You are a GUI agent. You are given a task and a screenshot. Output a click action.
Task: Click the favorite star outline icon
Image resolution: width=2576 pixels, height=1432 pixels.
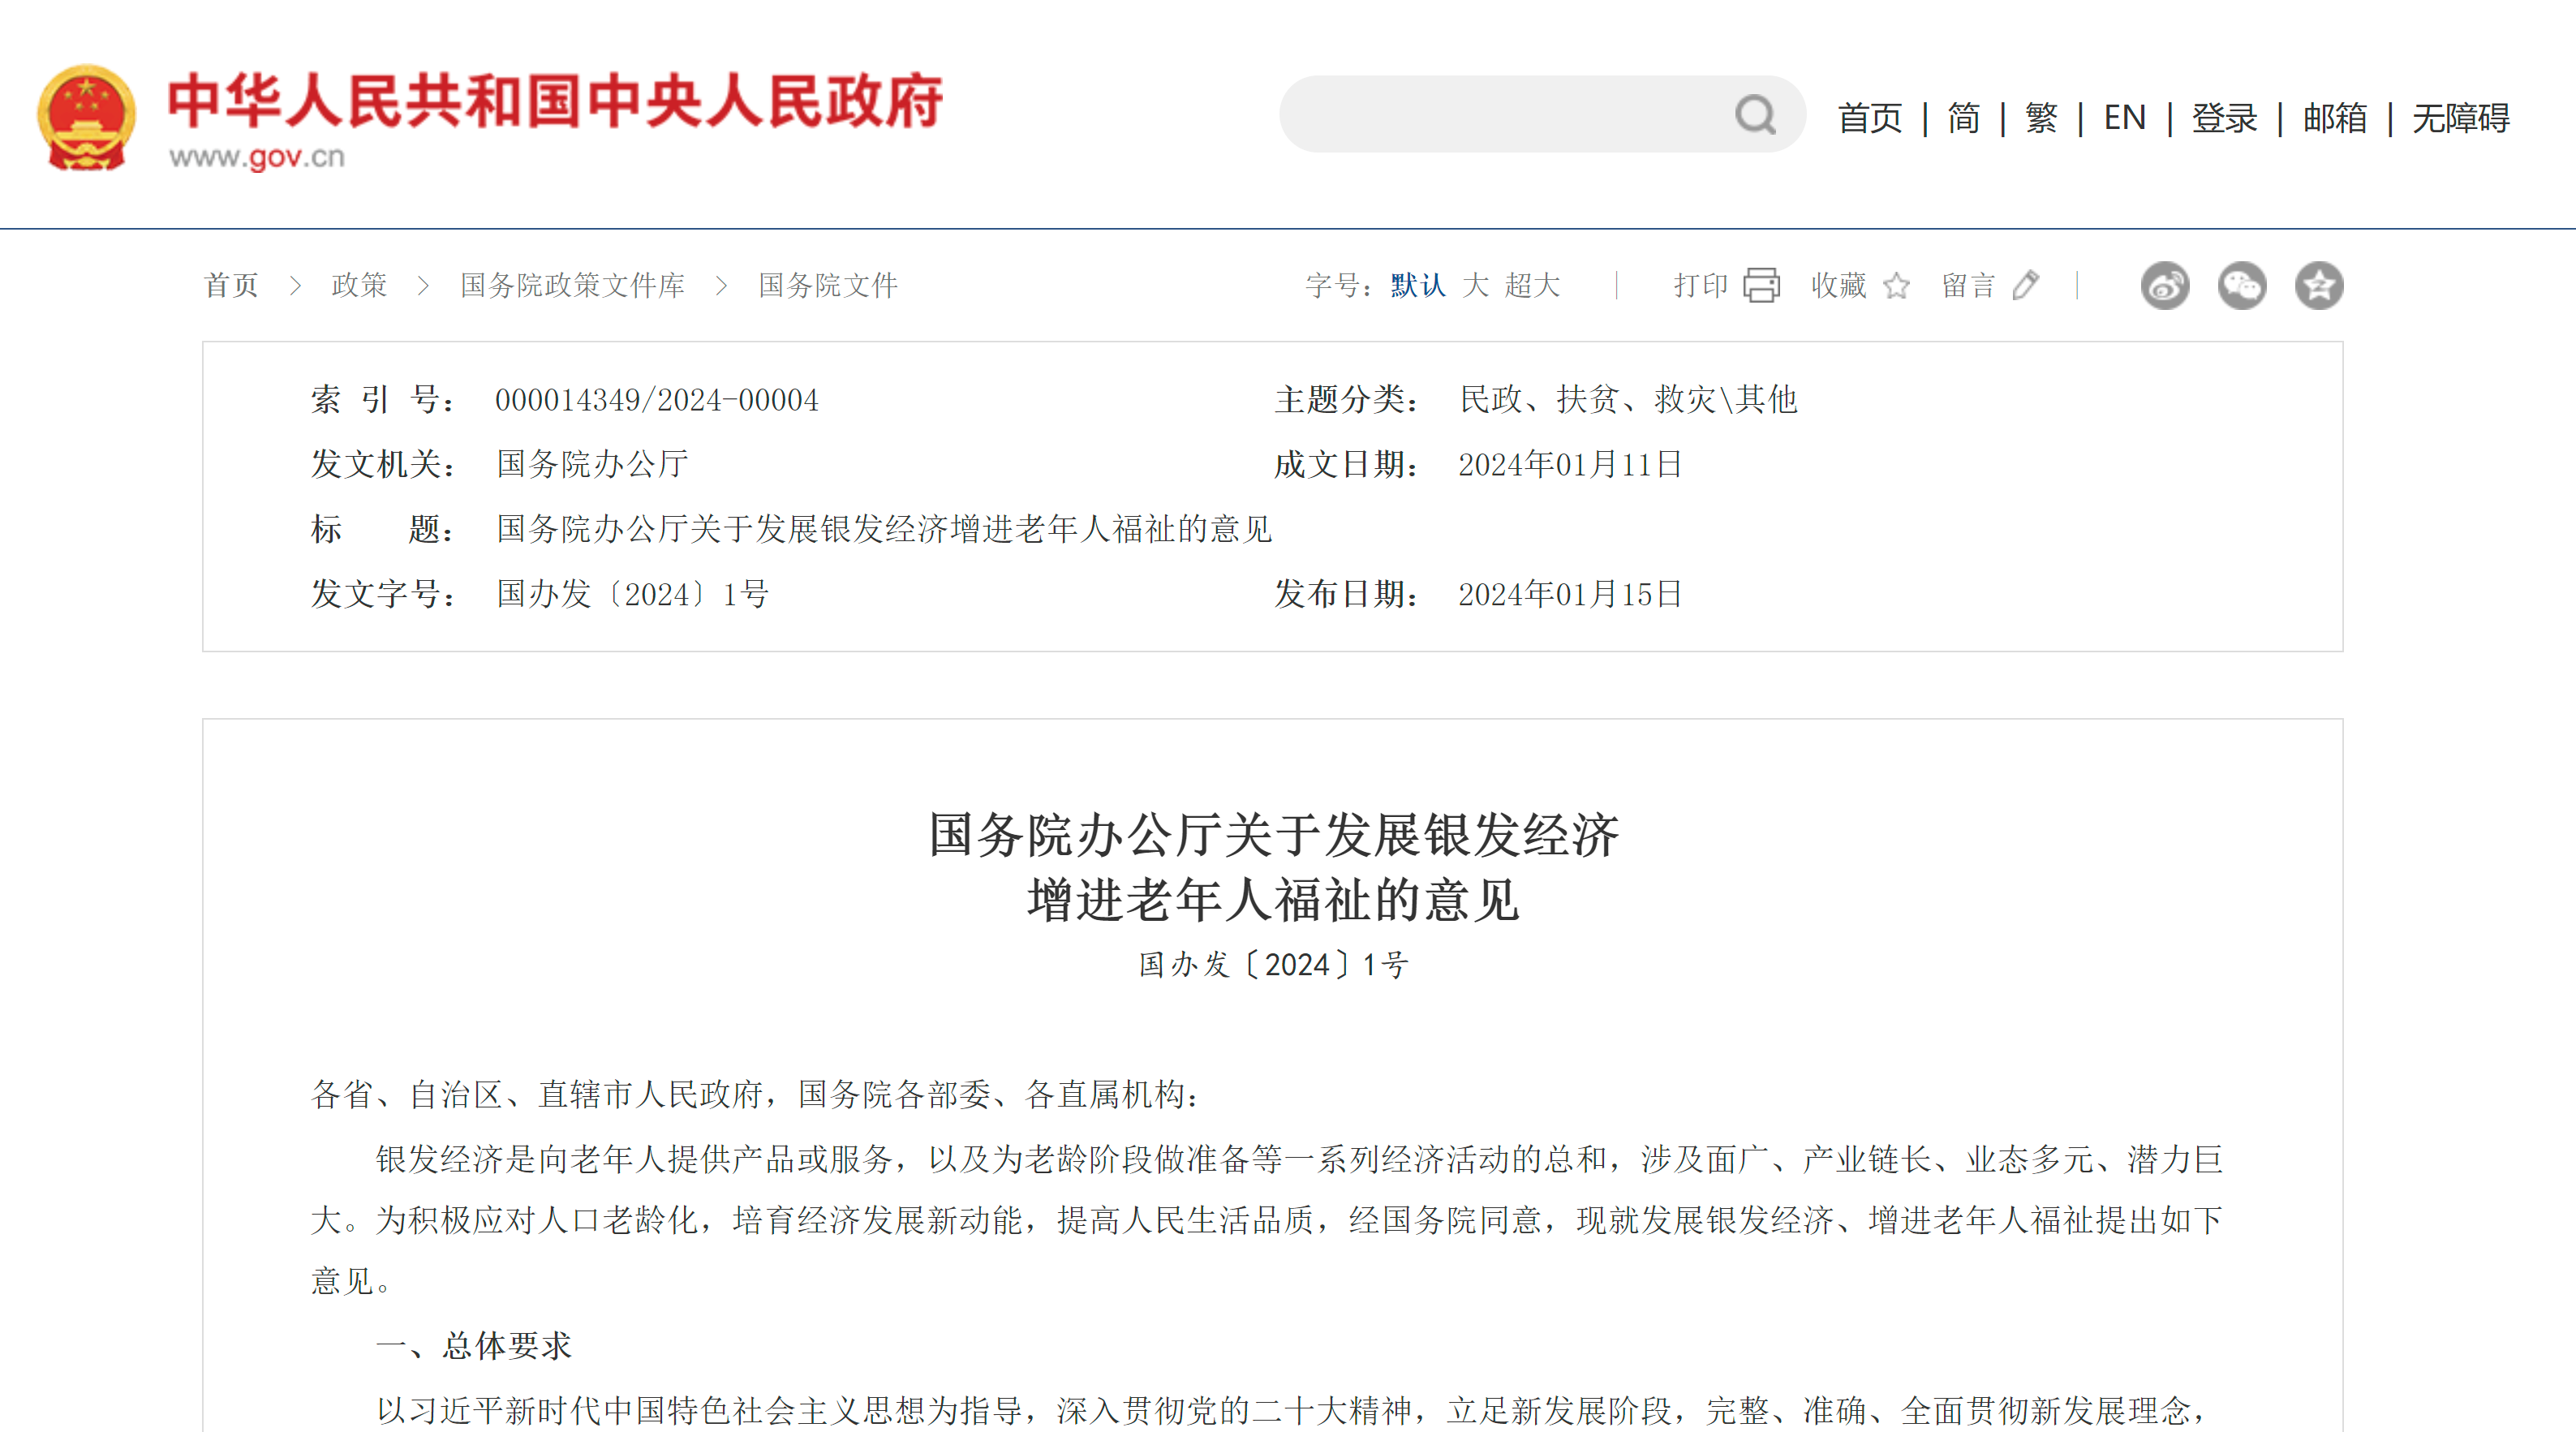(1896, 287)
